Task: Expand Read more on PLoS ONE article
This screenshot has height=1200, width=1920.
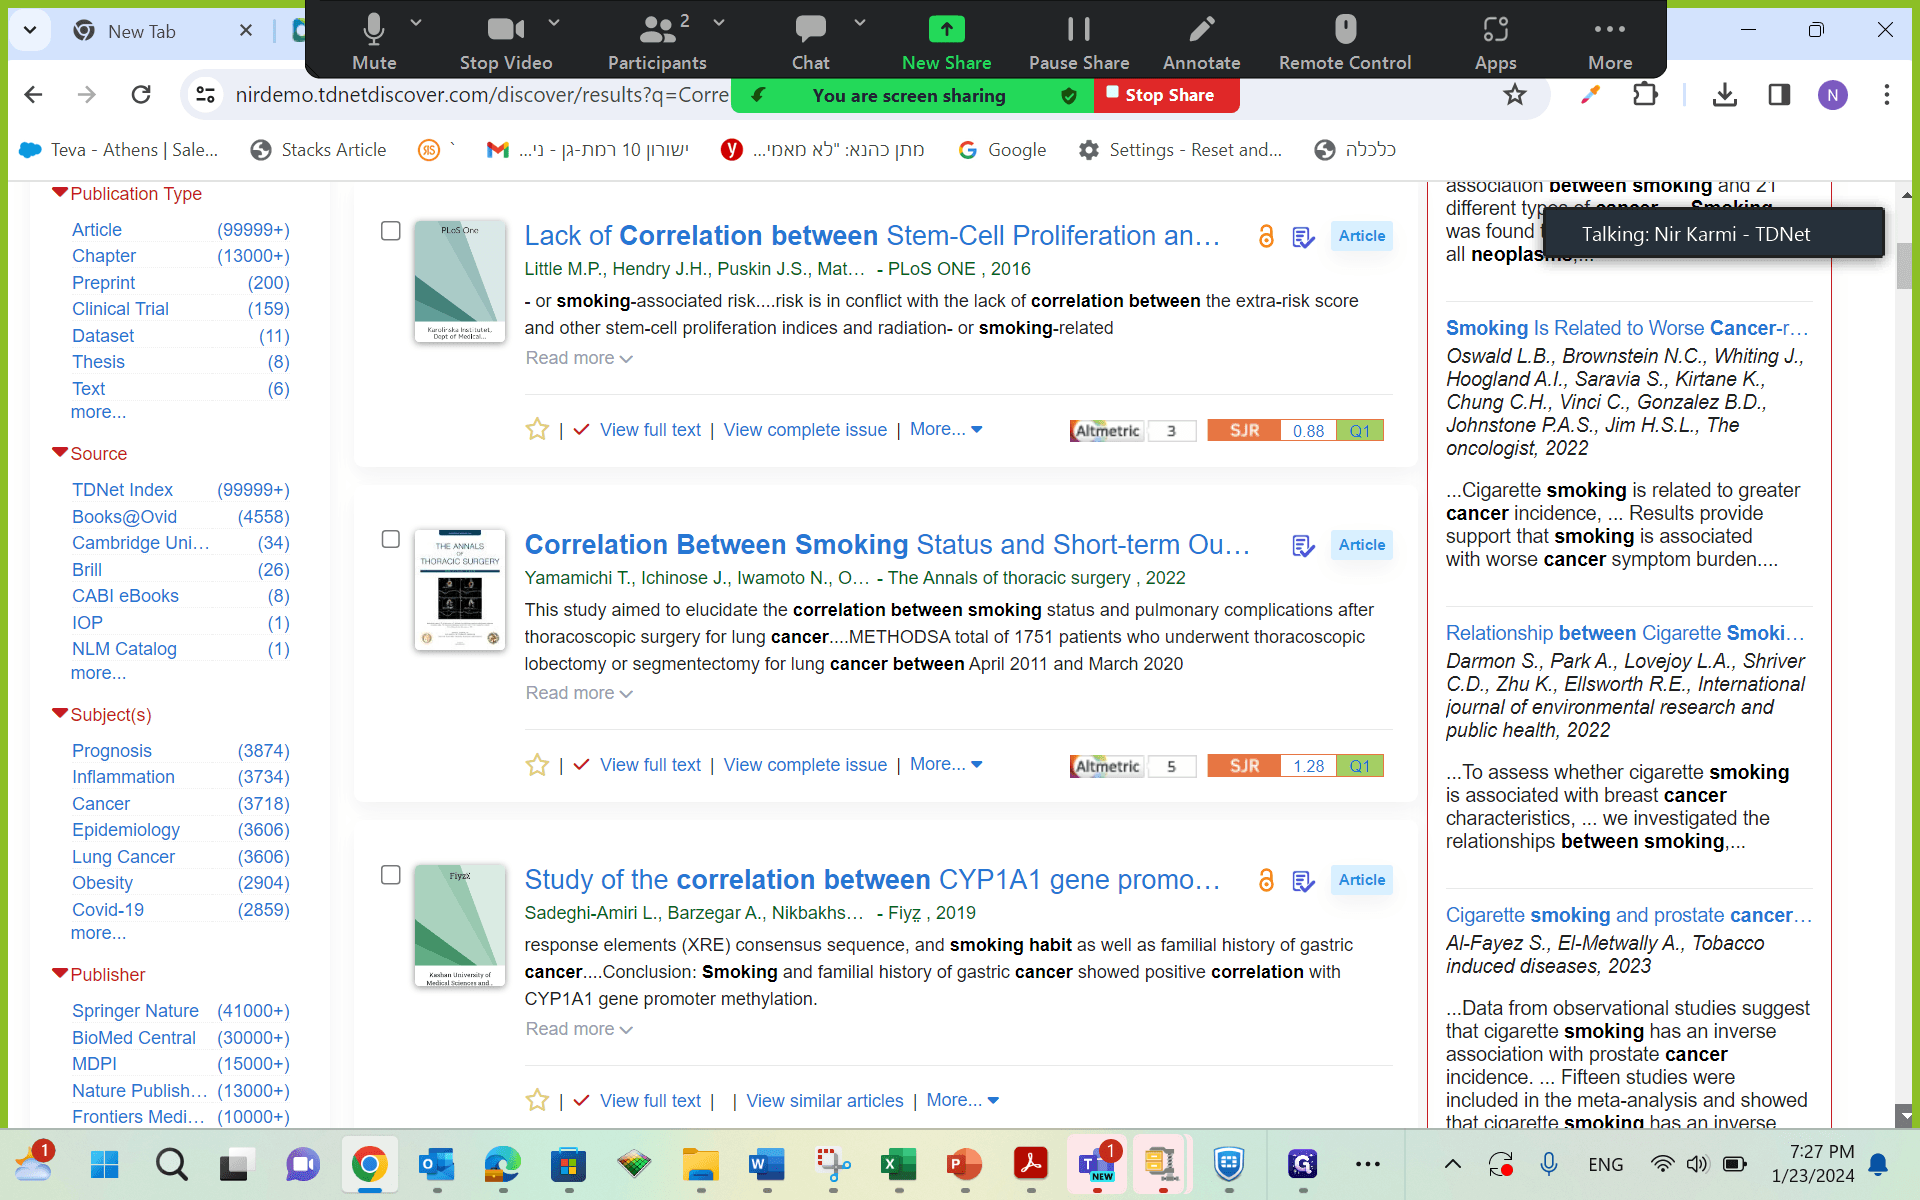Action: [579, 358]
